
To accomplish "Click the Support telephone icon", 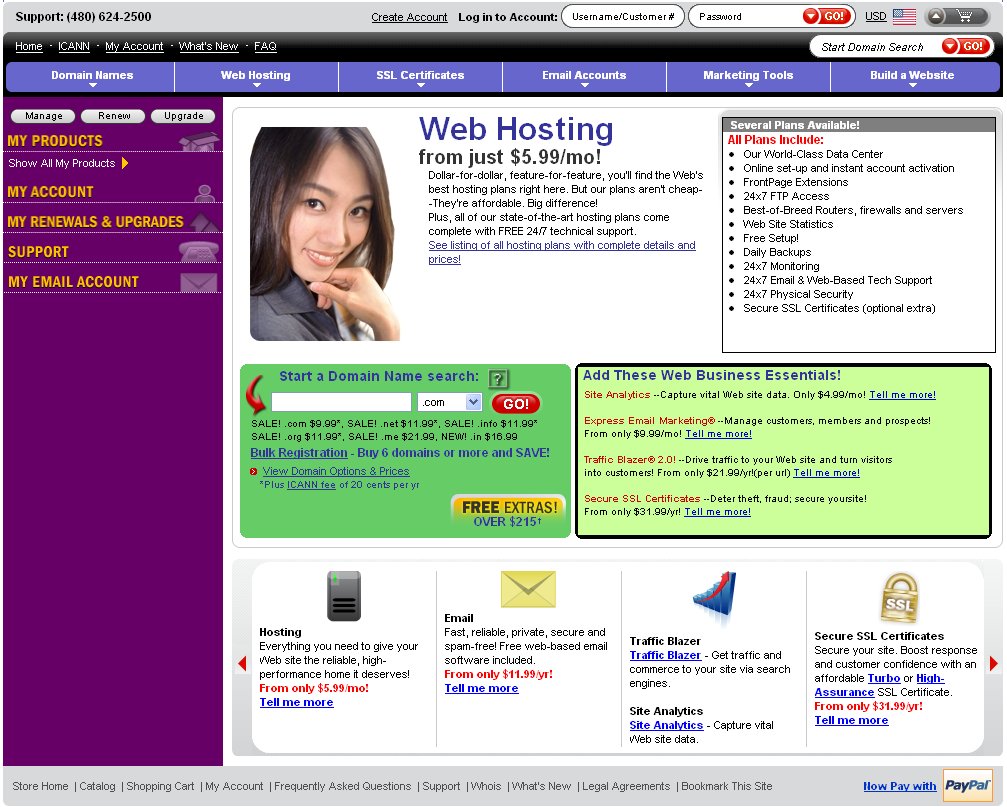I will click(198, 252).
